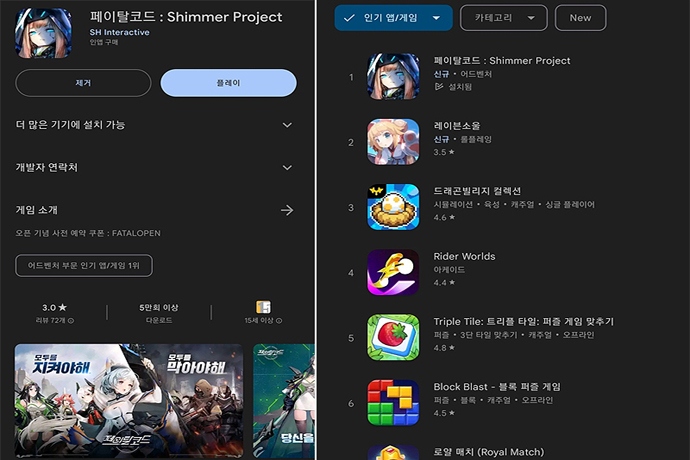Open 게임 소개 details arrow

click(287, 210)
